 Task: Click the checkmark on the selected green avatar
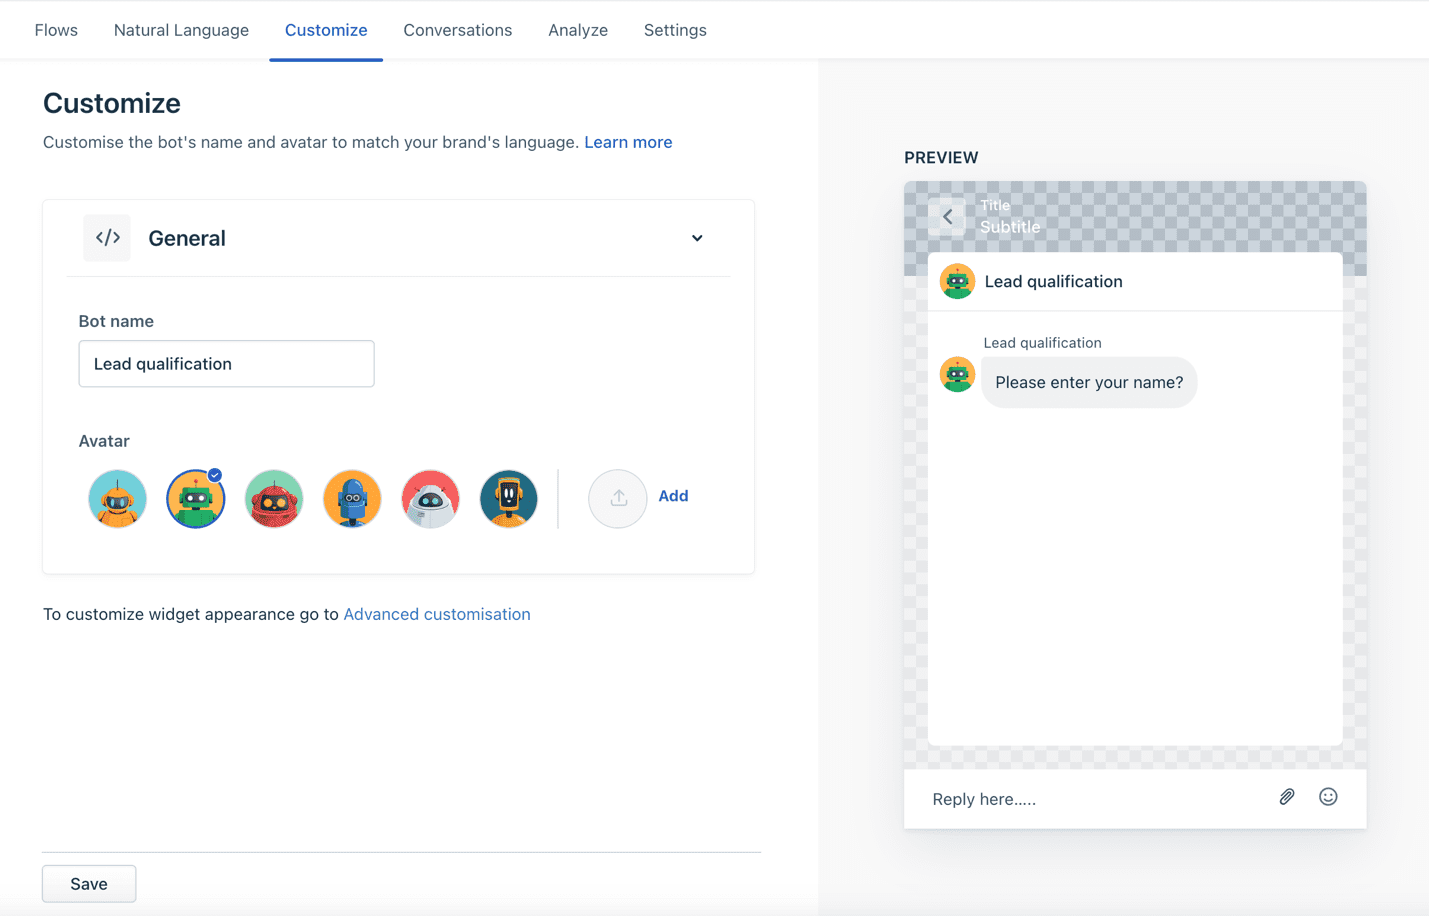click(x=213, y=477)
